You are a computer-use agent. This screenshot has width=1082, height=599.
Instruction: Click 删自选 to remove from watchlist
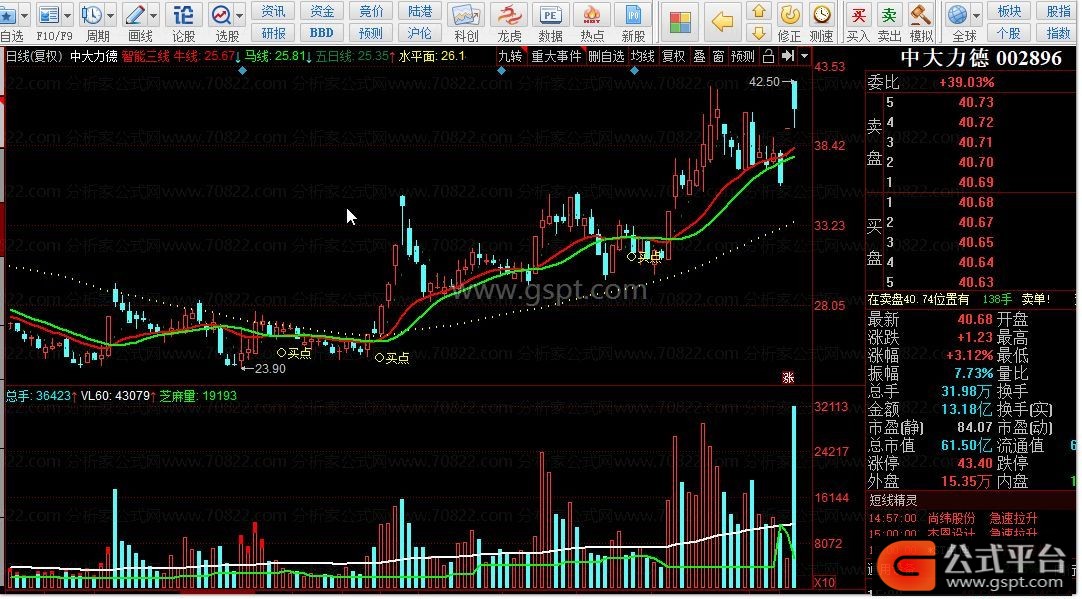[x=607, y=56]
